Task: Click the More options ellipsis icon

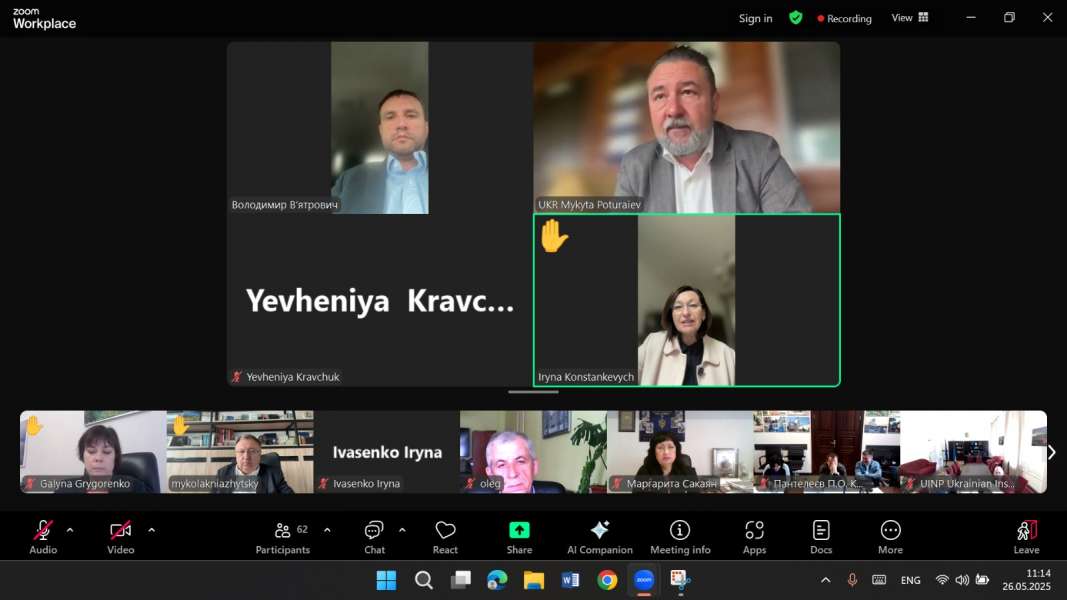Action: tap(890, 531)
